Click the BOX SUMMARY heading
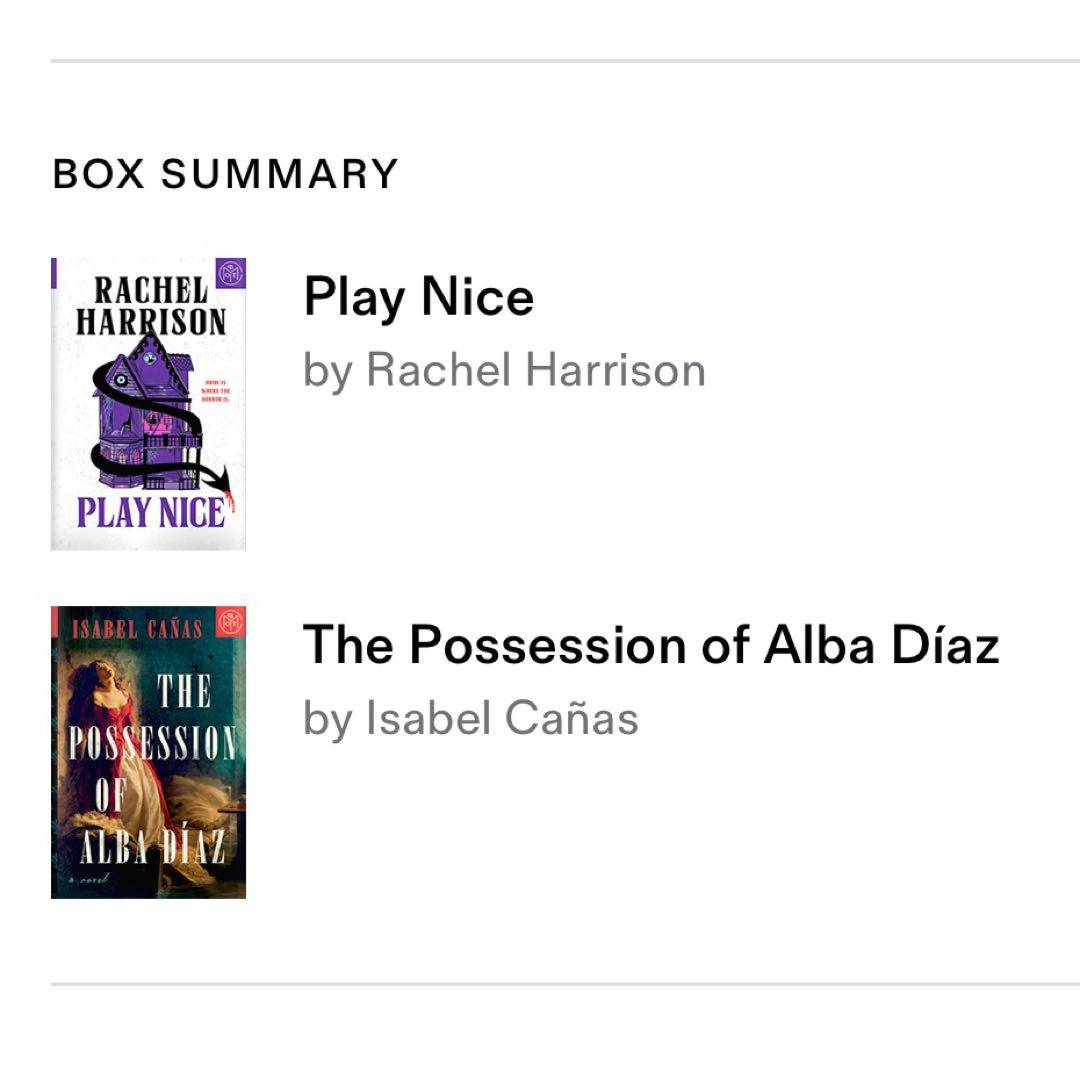The width and height of the screenshot is (1080, 1080). pyautogui.click(x=225, y=174)
